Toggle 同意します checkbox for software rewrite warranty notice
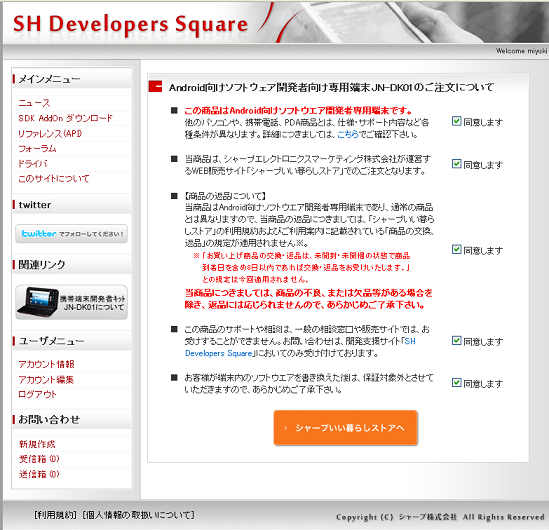The width and height of the screenshot is (549, 530). click(x=457, y=382)
